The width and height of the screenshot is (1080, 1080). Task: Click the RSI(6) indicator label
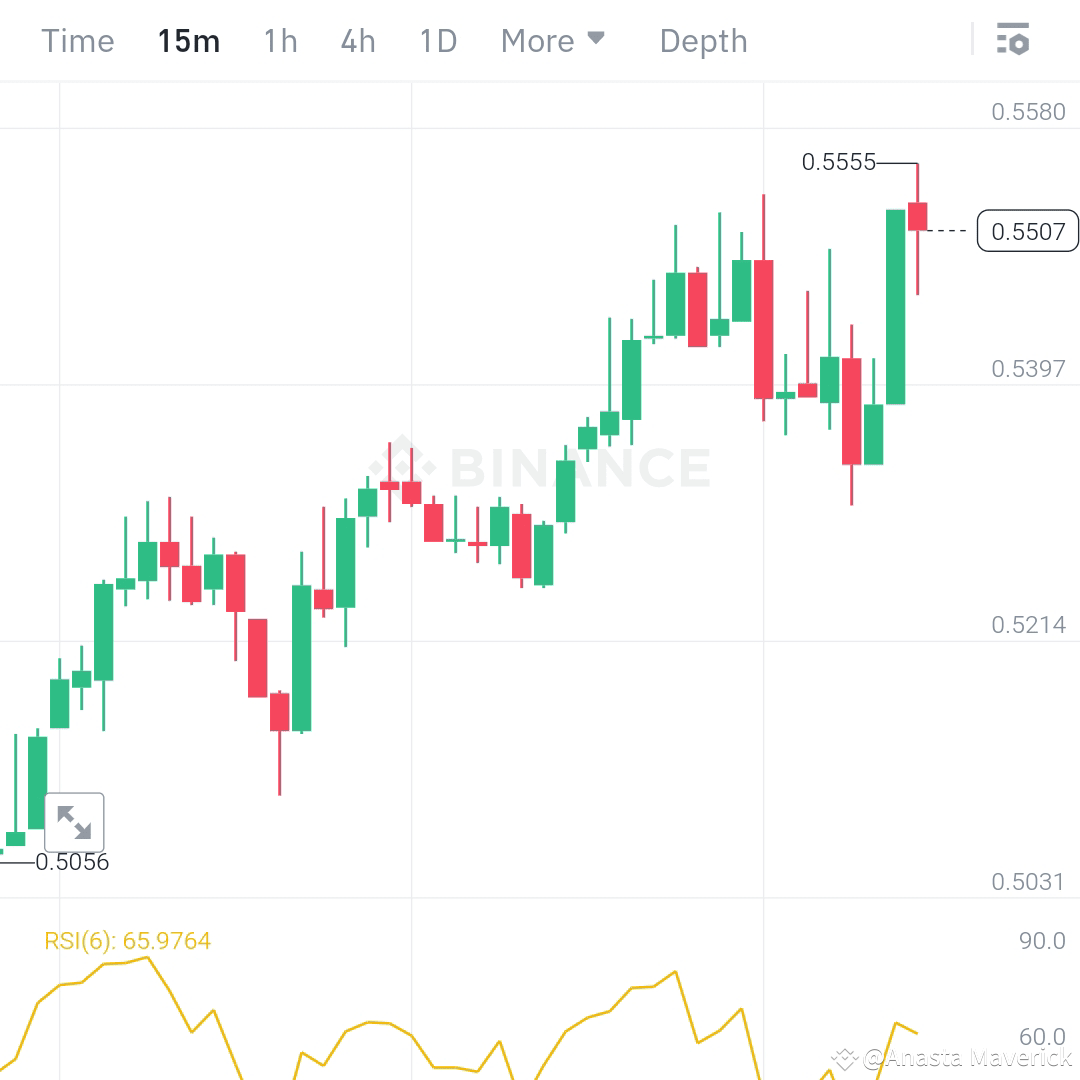point(126,940)
